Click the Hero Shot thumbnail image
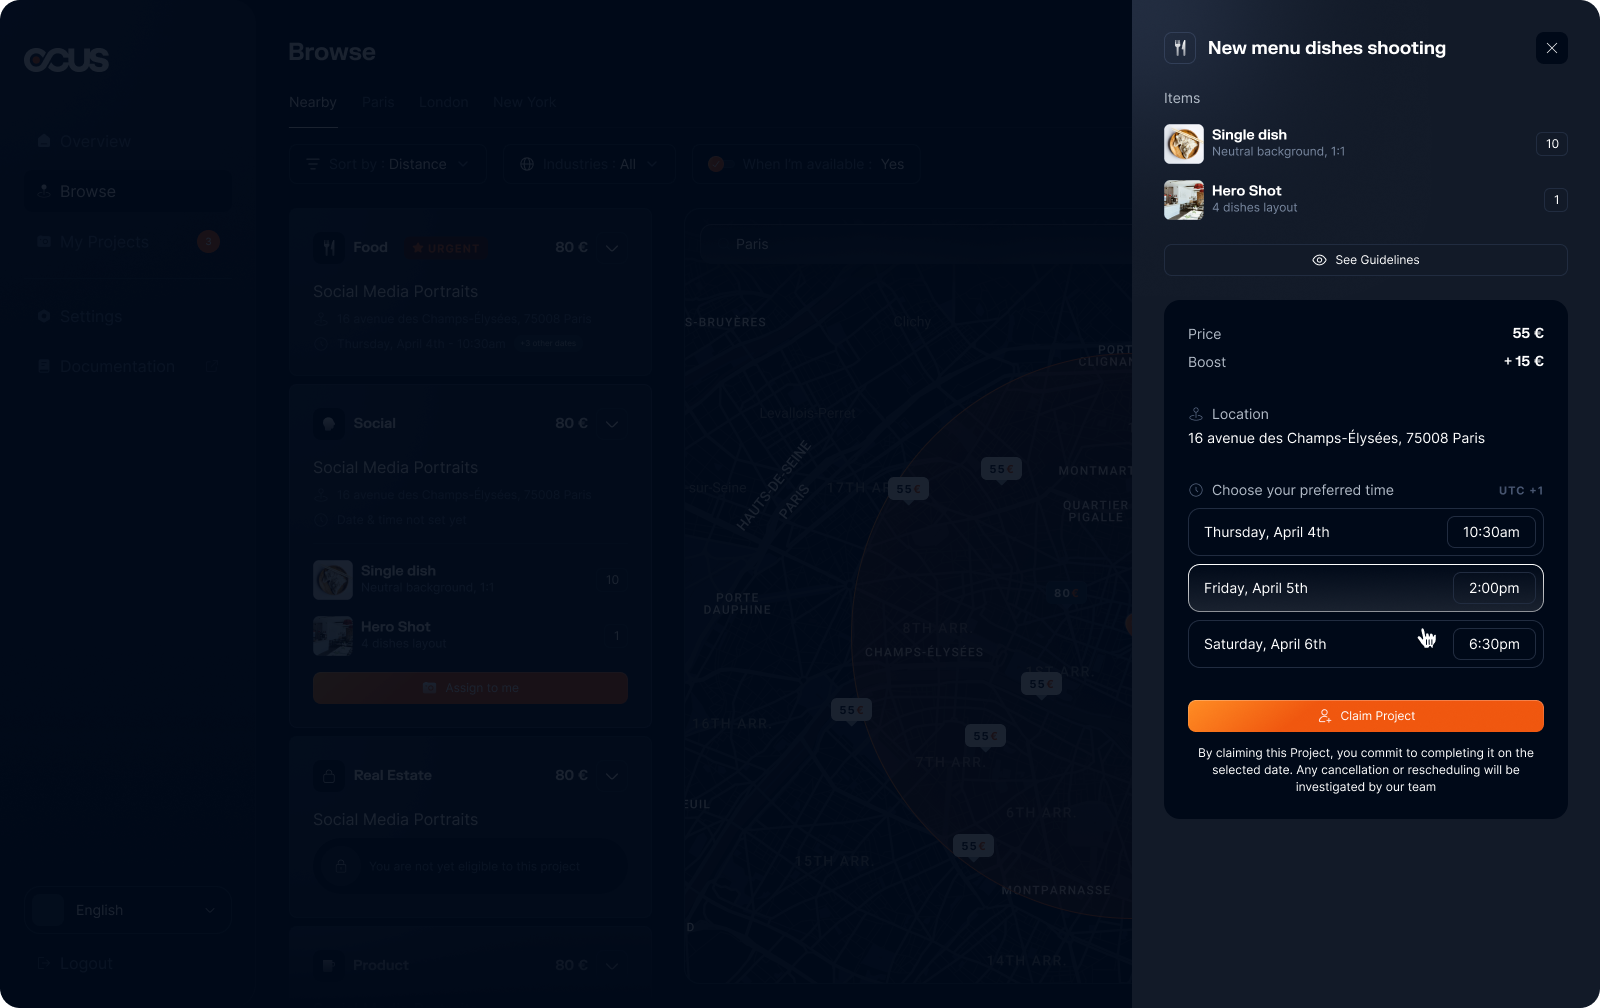The width and height of the screenshot is (1600, 1008). (x=1184, y=200)
